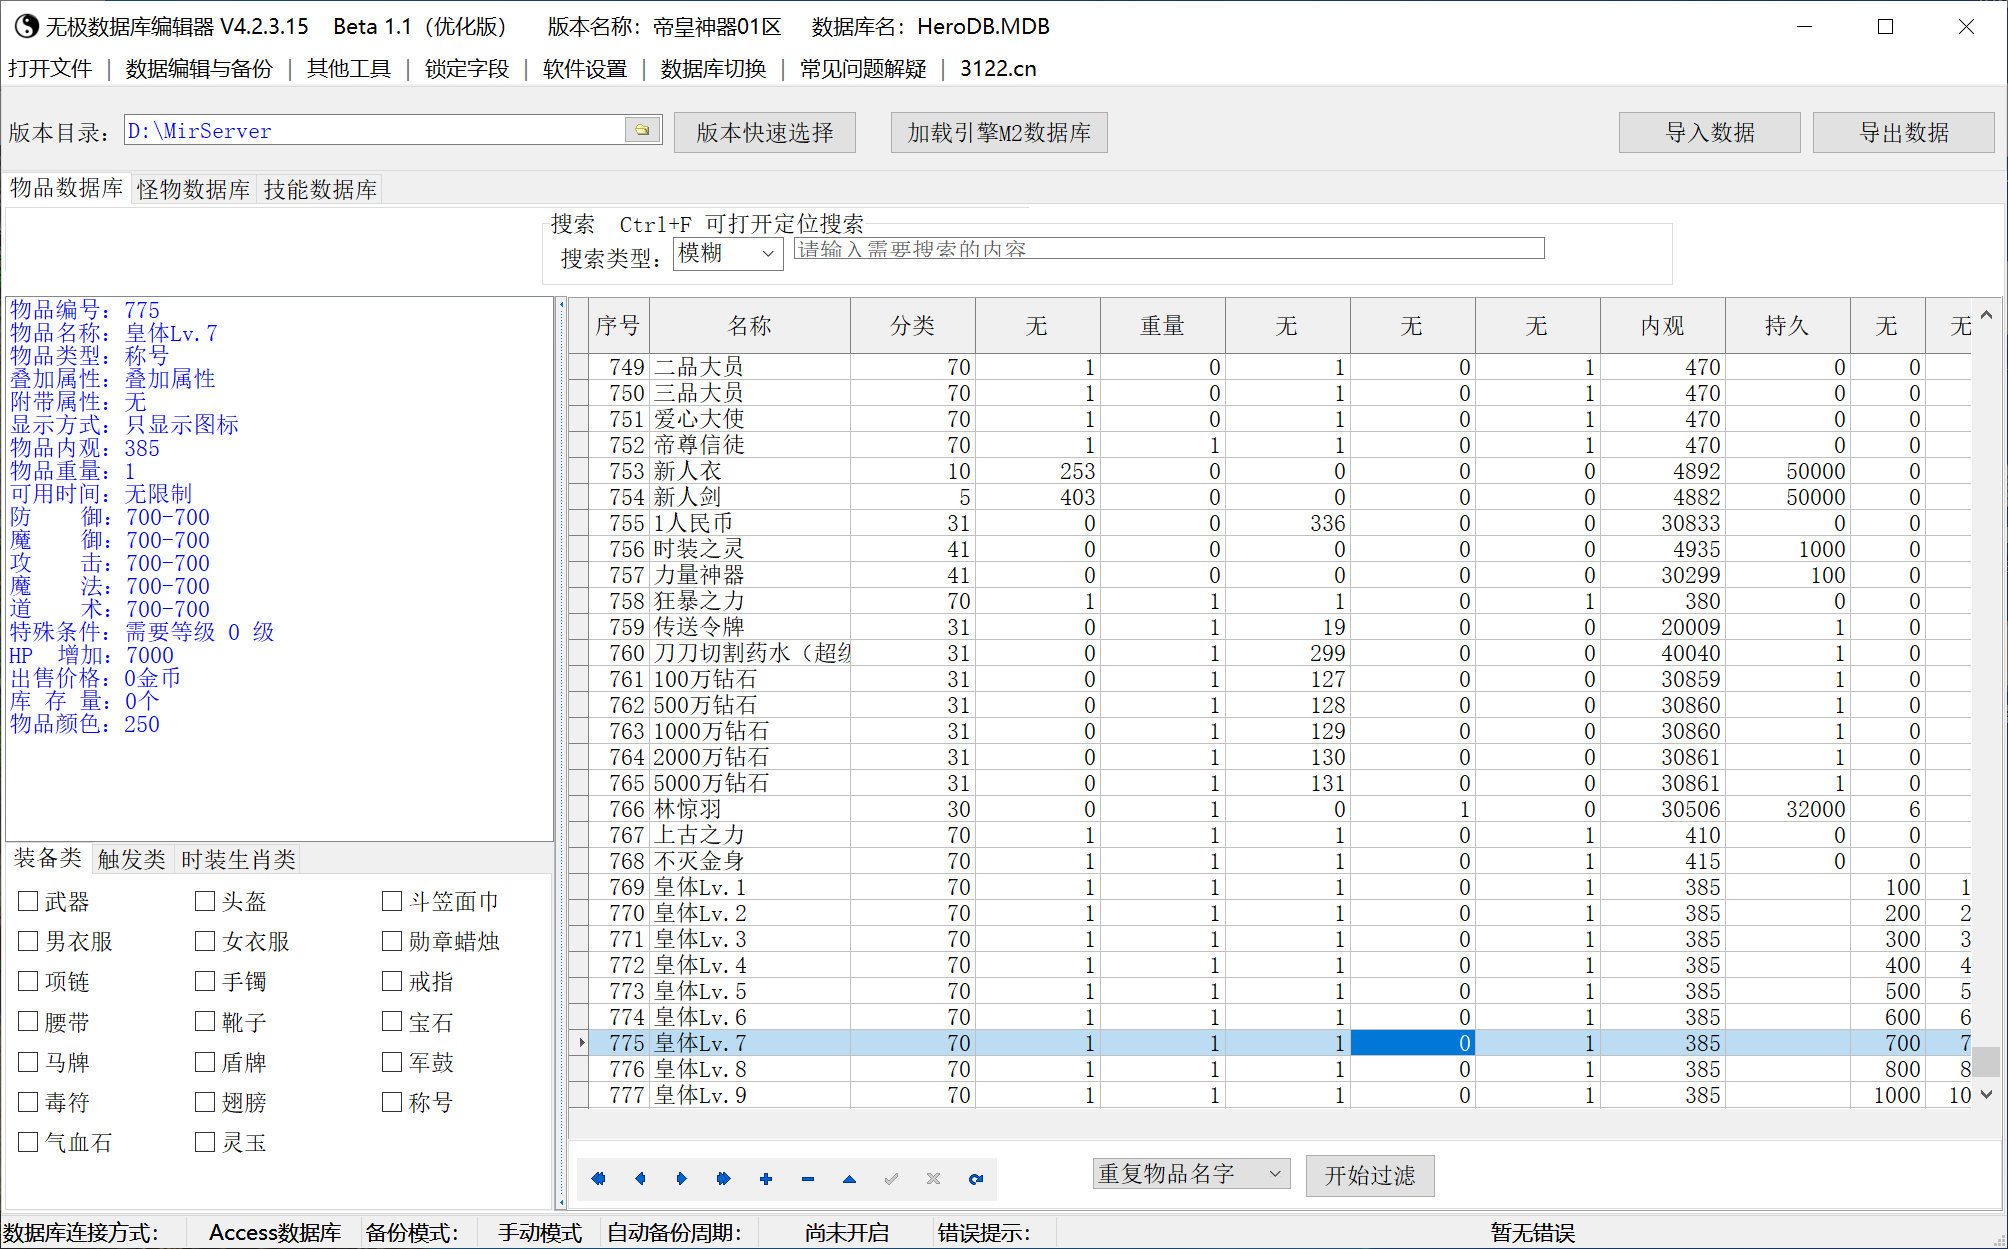Switch to 技能数据库 tab
Screen dimensions: 2008x1249
(320, 189)
